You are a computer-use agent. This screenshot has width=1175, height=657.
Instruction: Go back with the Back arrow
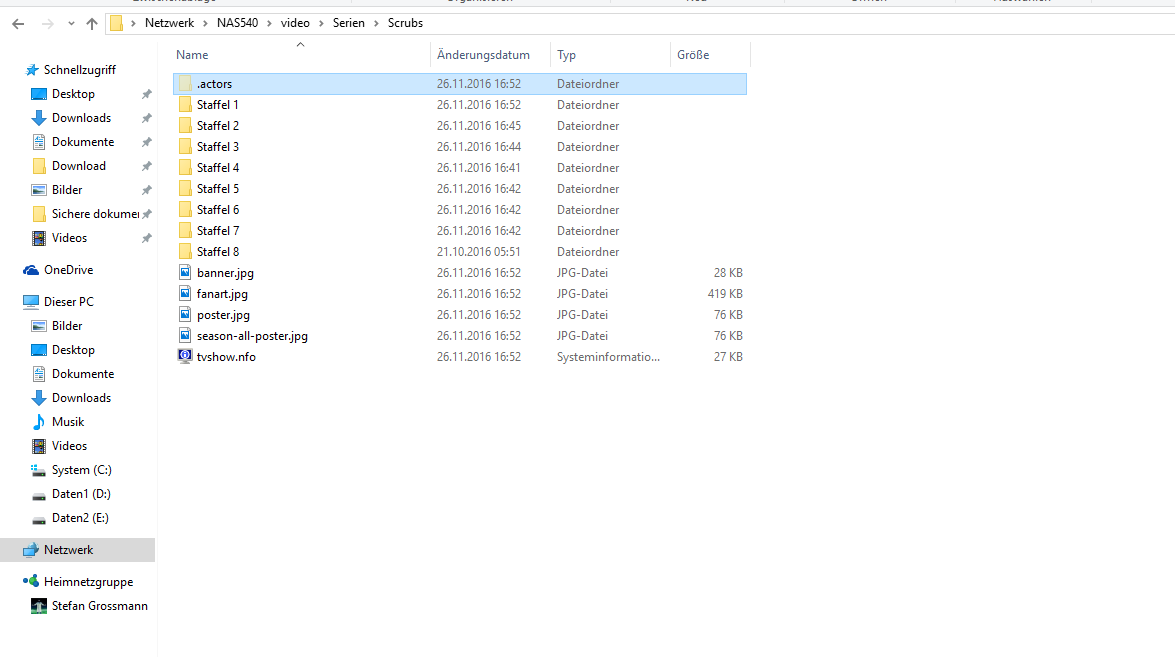[19, 24]
